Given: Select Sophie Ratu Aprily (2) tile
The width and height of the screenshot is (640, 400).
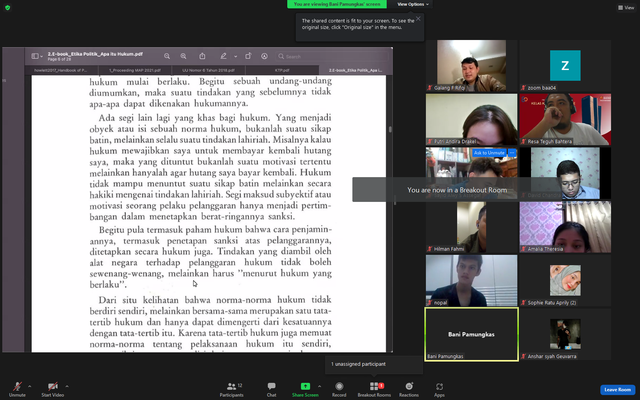Looking at the screenshot, I should pyautogui.click(x=565, y=281).
